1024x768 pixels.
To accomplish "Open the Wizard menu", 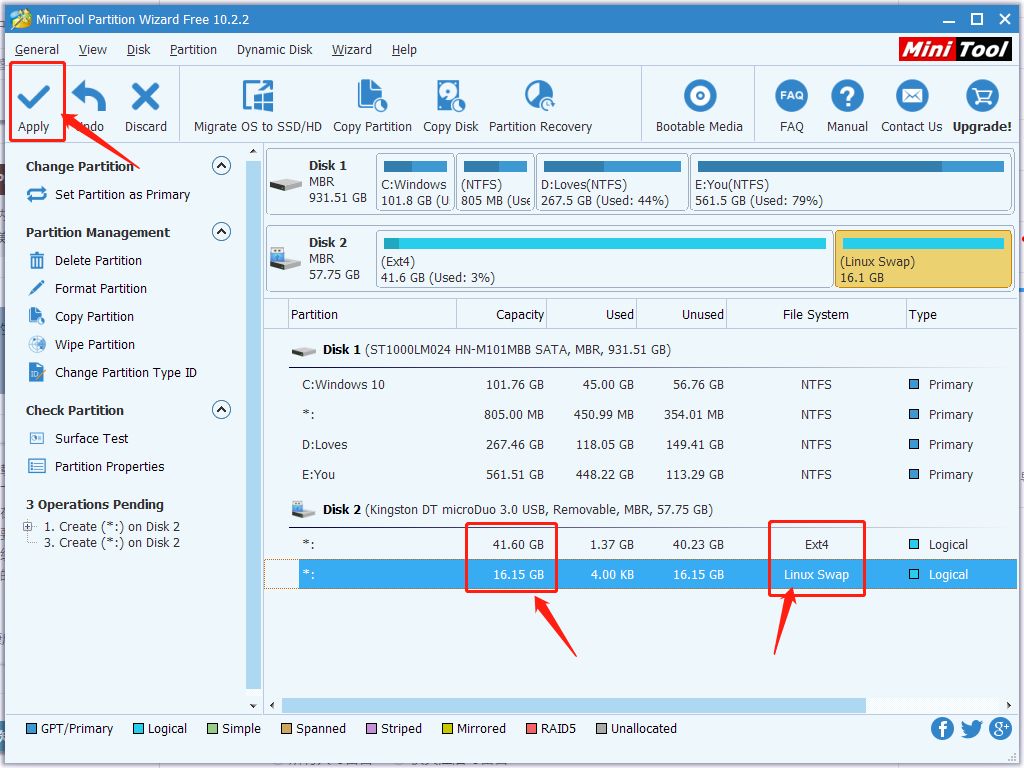I will pos(351,50).
